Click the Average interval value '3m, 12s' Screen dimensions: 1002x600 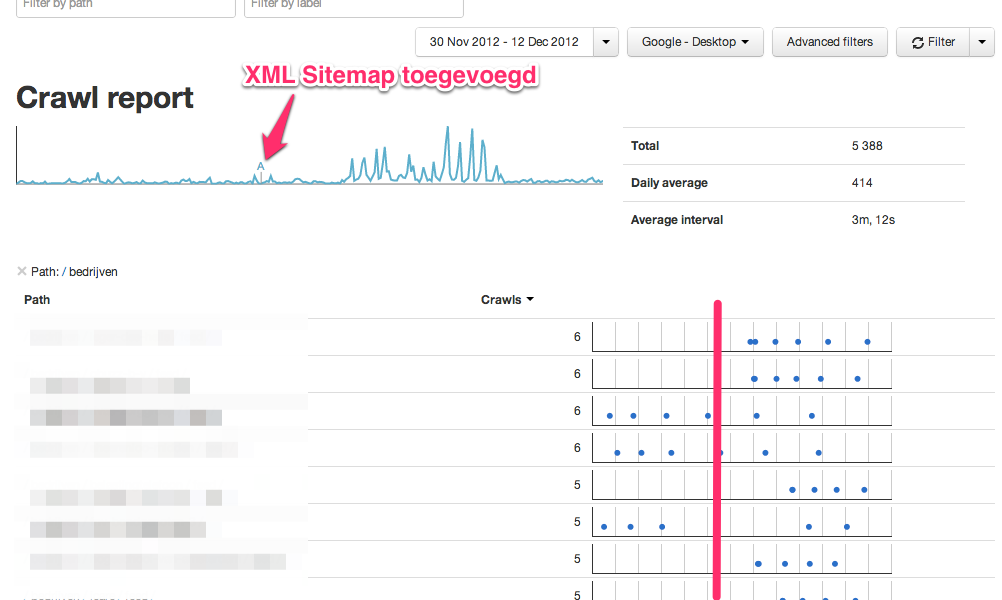873,220
